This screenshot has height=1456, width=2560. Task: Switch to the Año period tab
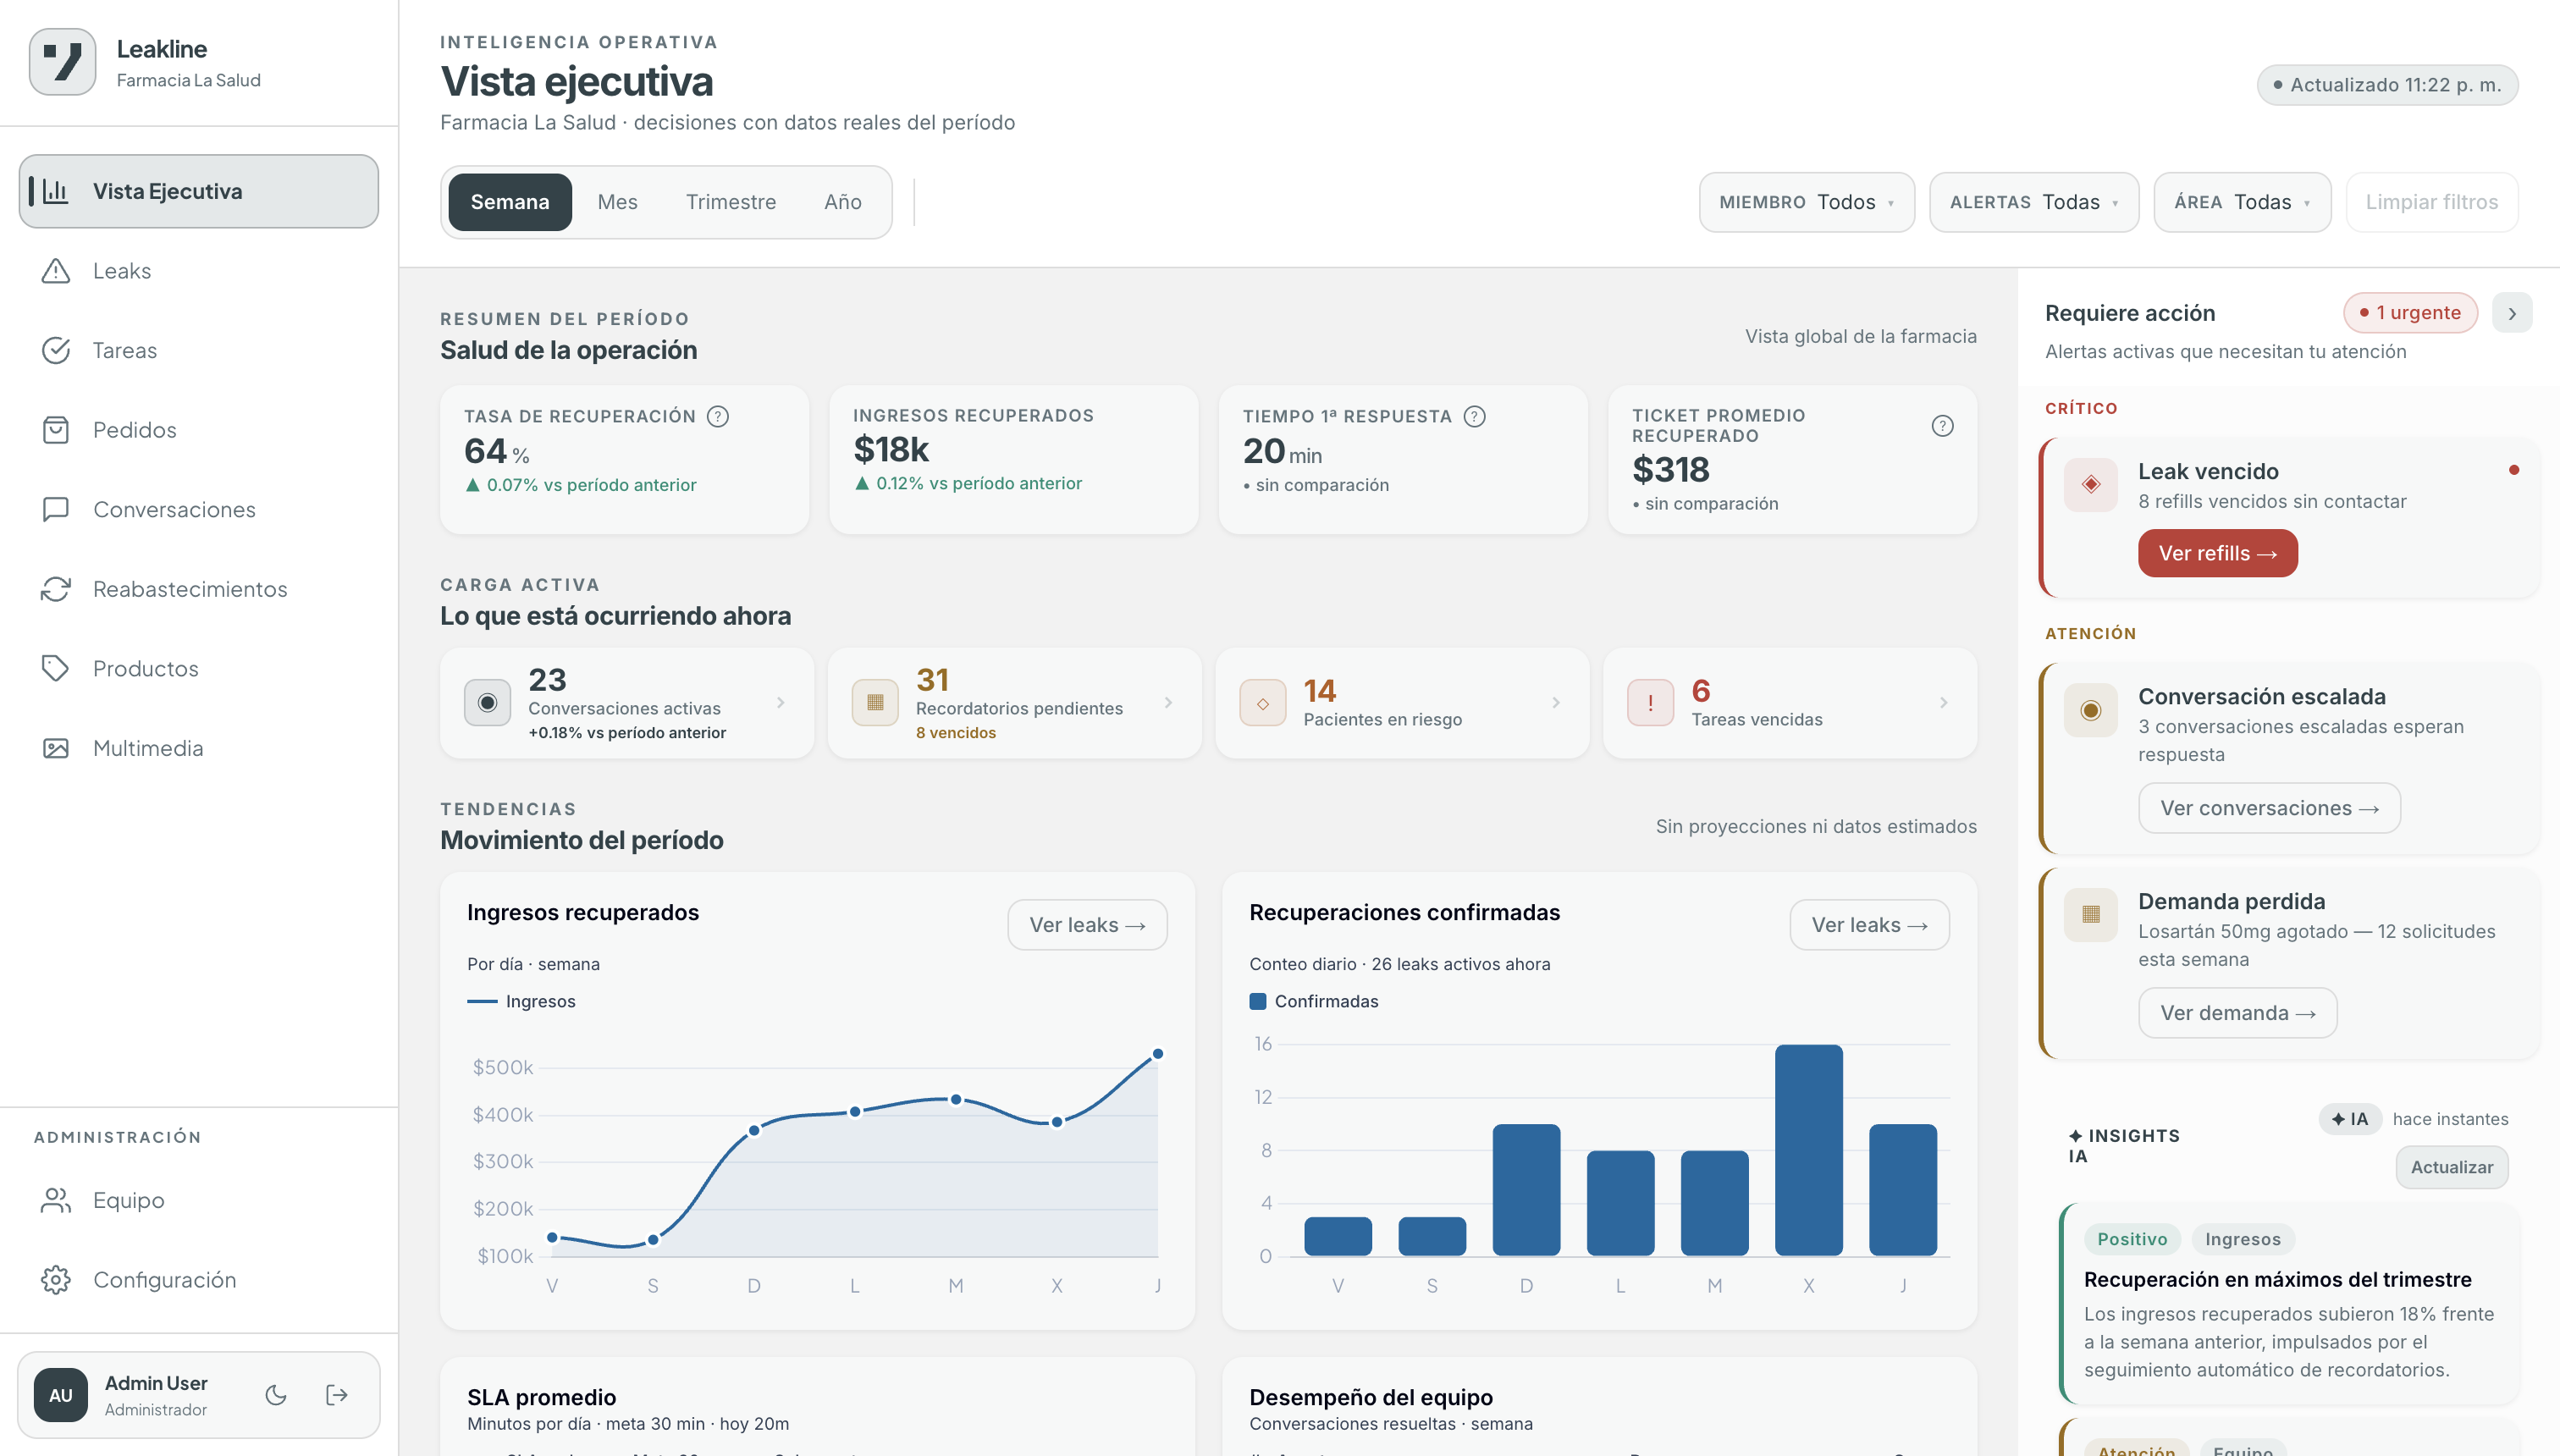[843, 202]
